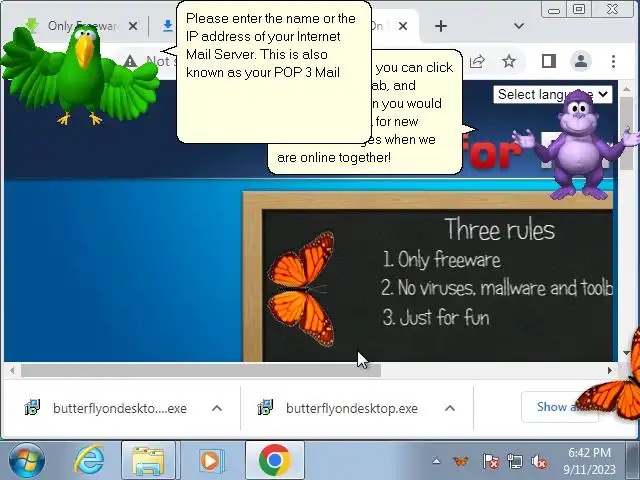Open Action Center flag tray icon
640x480 pixels.
pos(491,462)
